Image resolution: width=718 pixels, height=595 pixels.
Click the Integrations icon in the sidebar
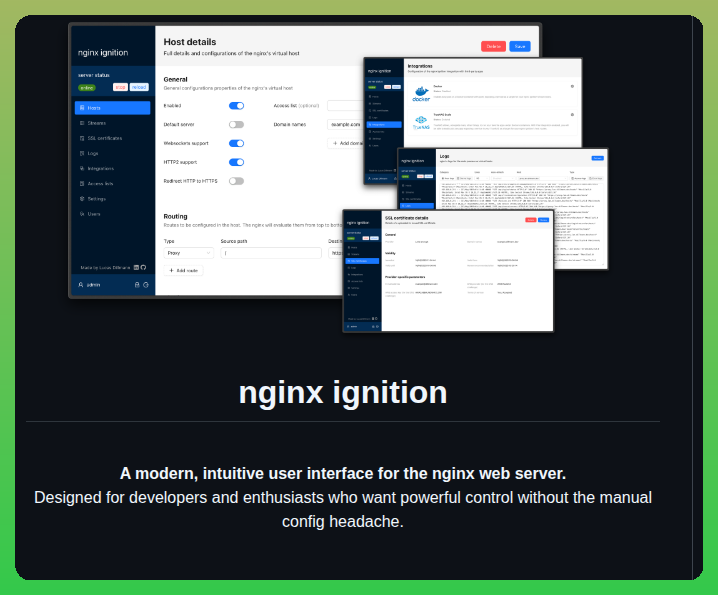pos(82,169)
